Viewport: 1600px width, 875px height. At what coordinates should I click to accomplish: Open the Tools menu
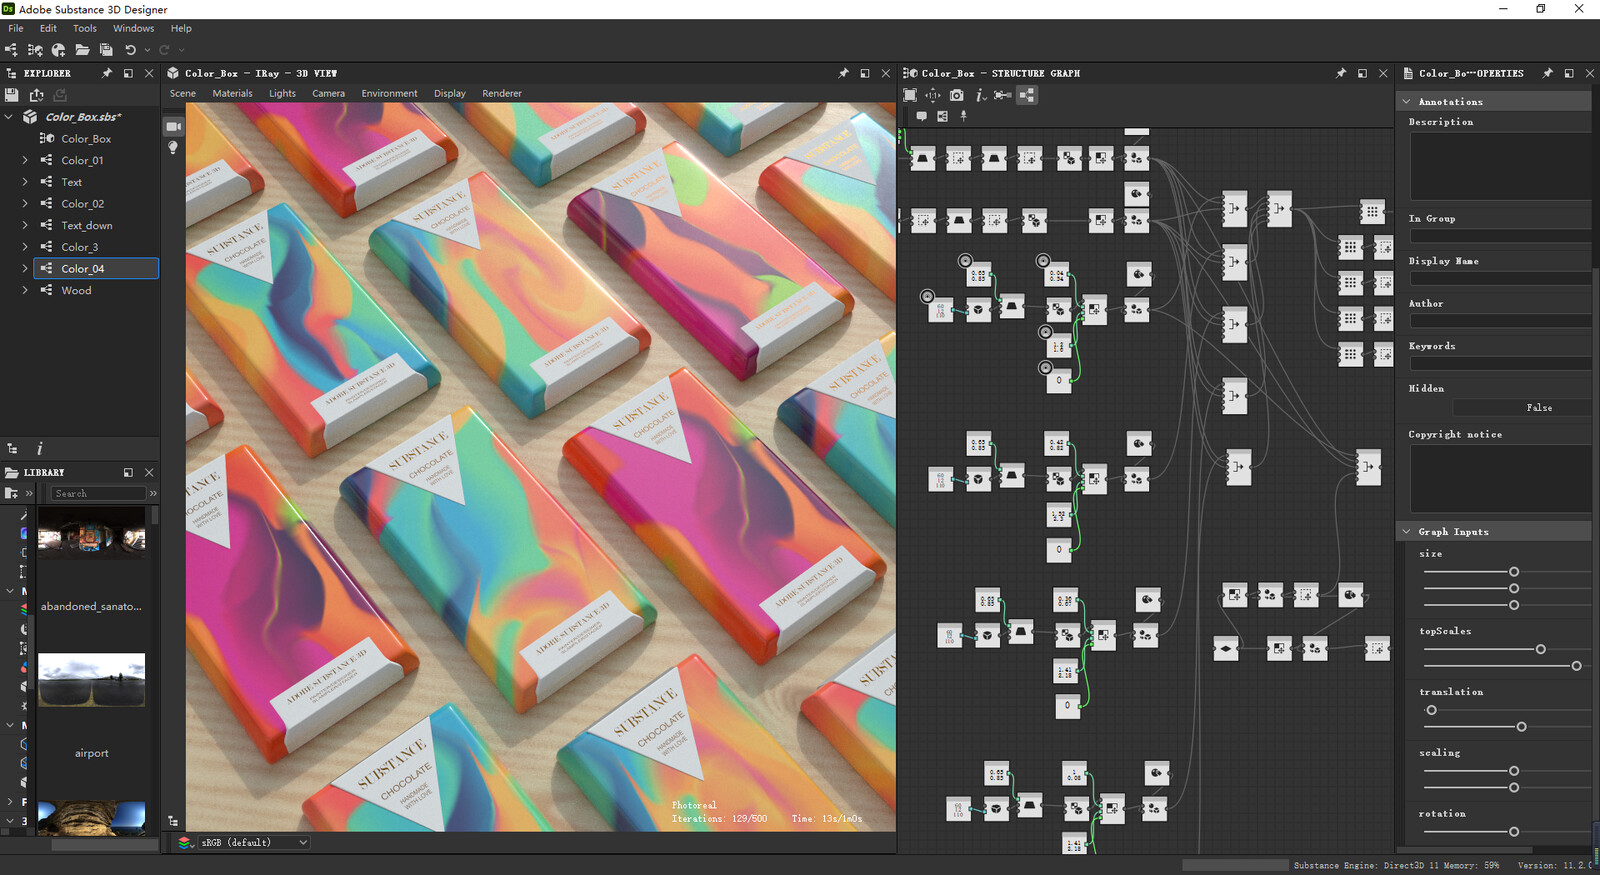tap(85, 28)
